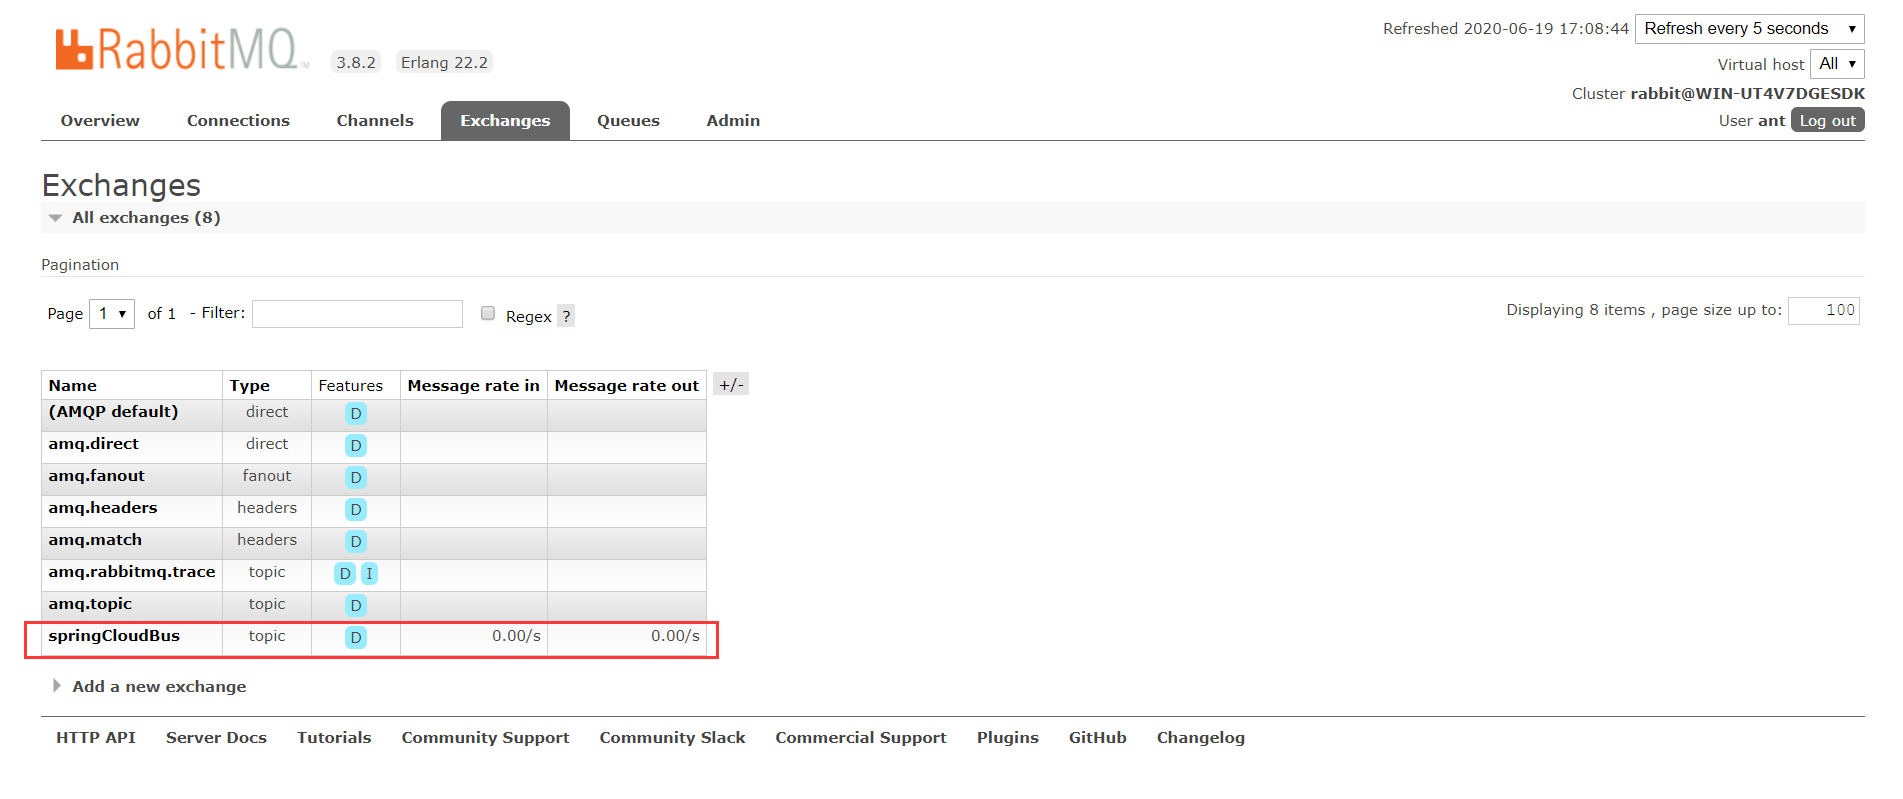Screen dimensions: 1903x799
Task: Open the (AMQP default) exchange
Action: [113, 412]
